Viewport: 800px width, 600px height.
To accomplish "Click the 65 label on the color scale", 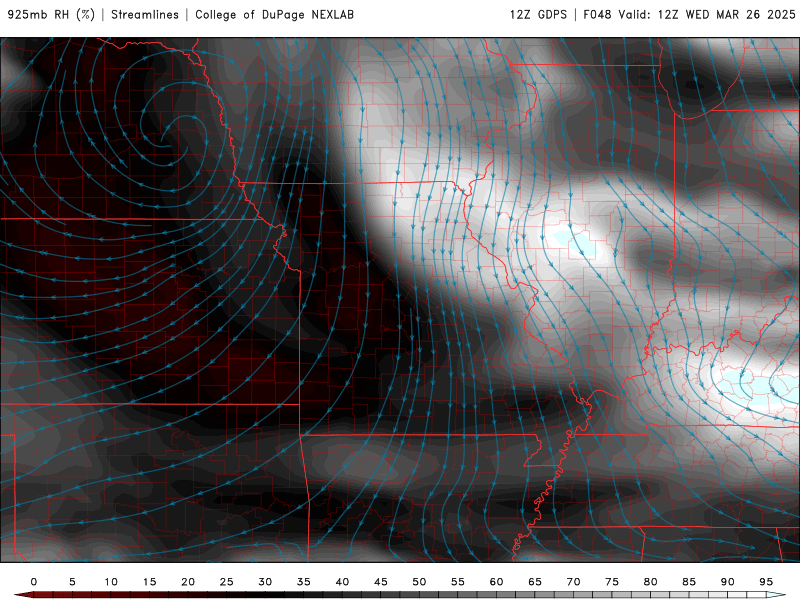I will [x=535, y=582].
